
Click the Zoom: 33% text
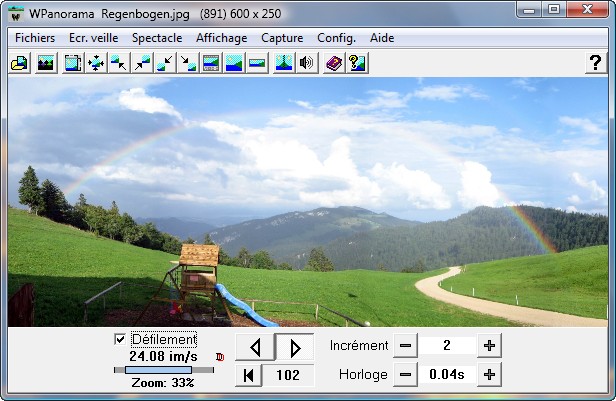163,383
